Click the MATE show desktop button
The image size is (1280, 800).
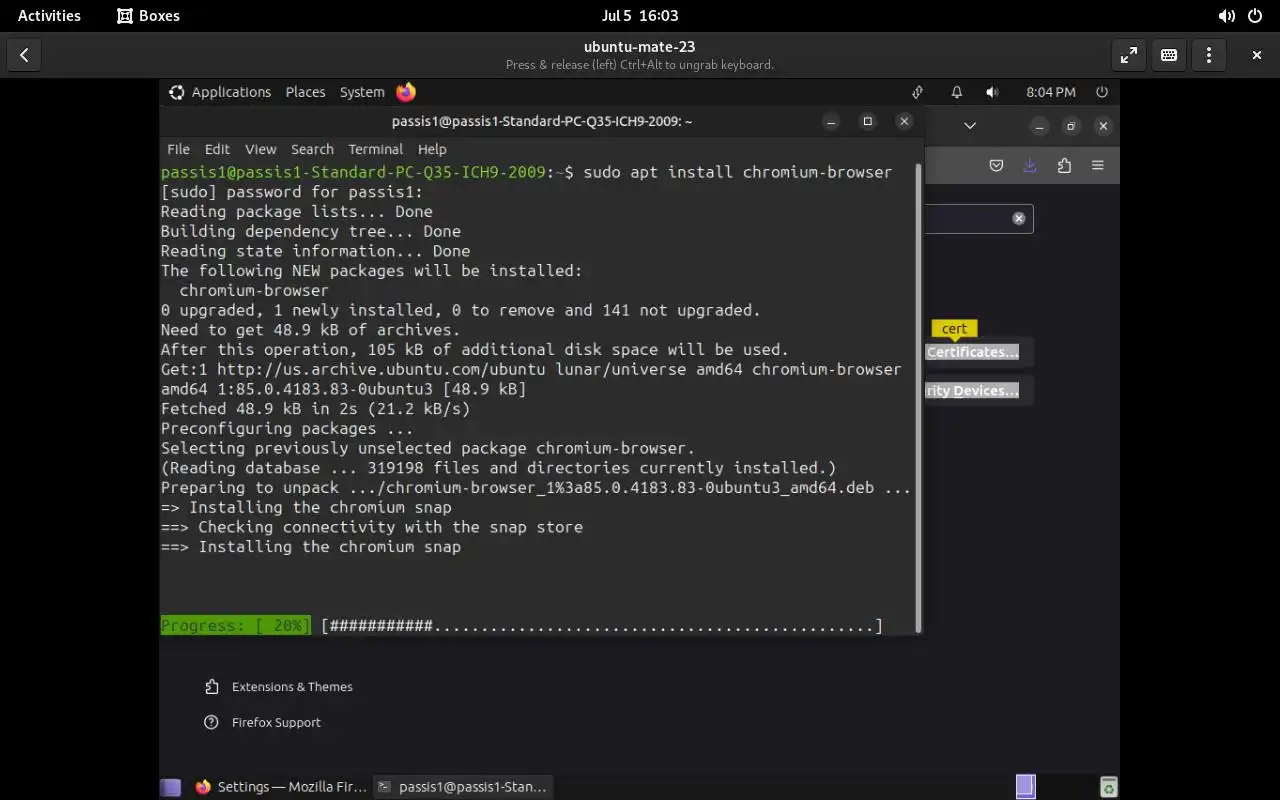click(x=171, y=787)
